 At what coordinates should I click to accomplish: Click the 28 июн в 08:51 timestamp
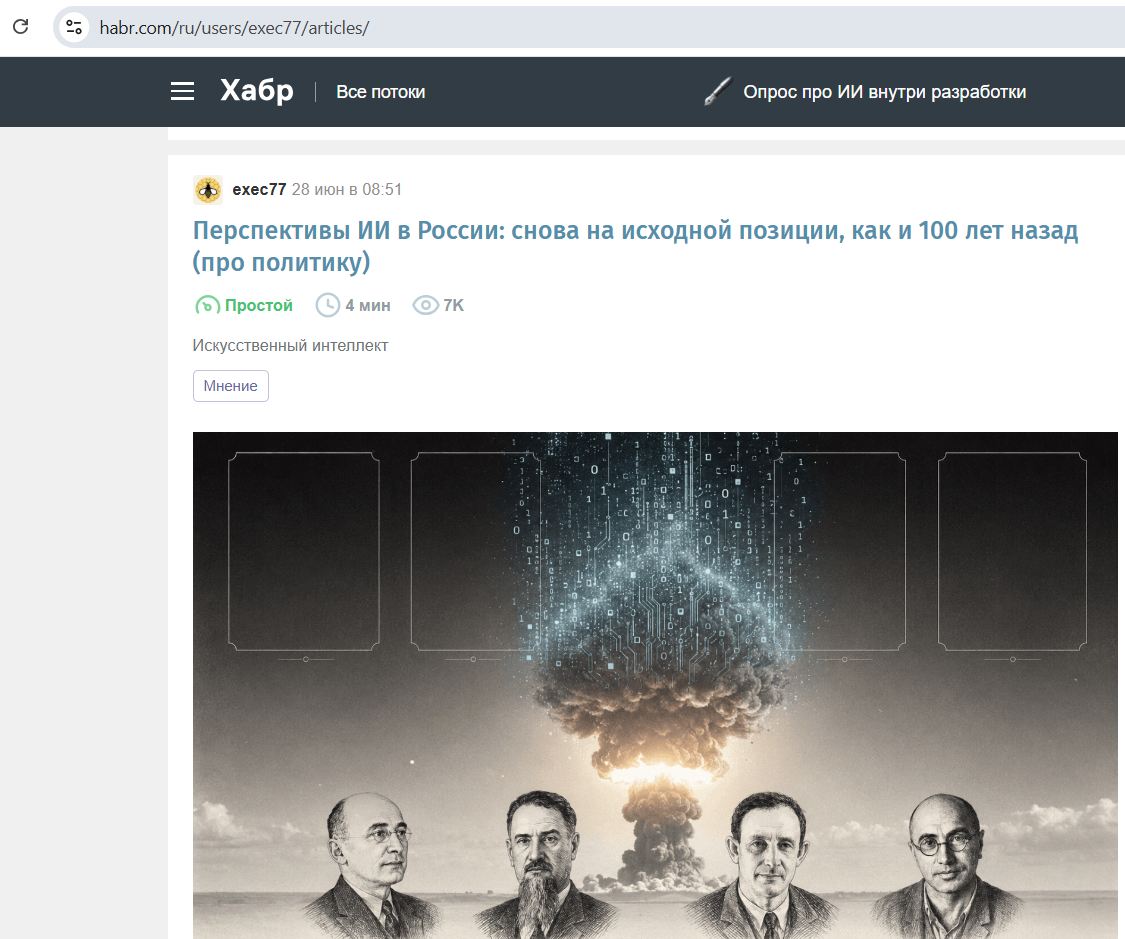click(347, 189)
